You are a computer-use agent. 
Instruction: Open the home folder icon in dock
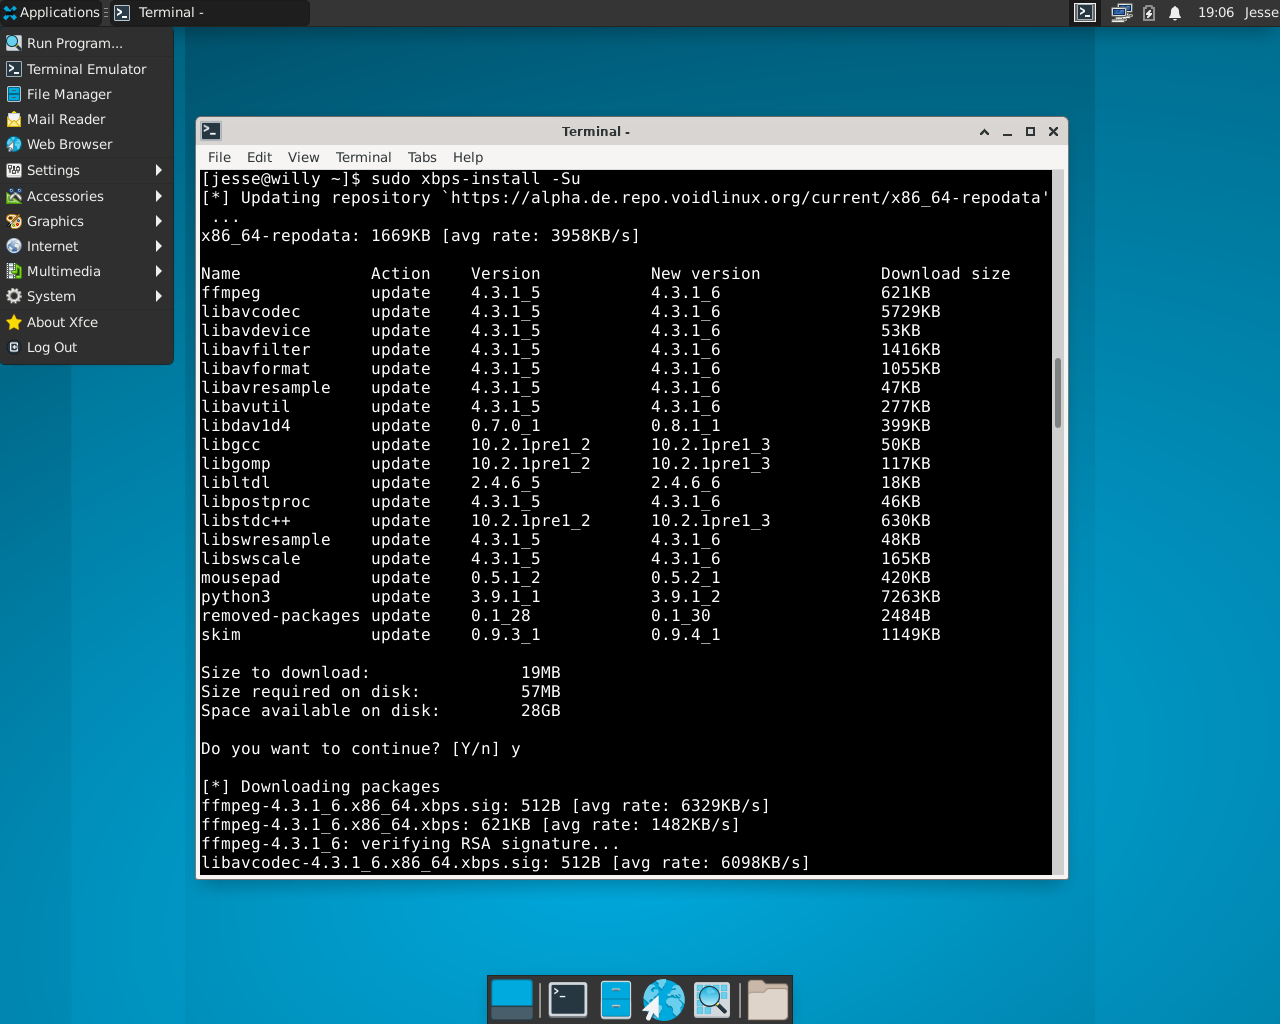click(x=768, y=999)
